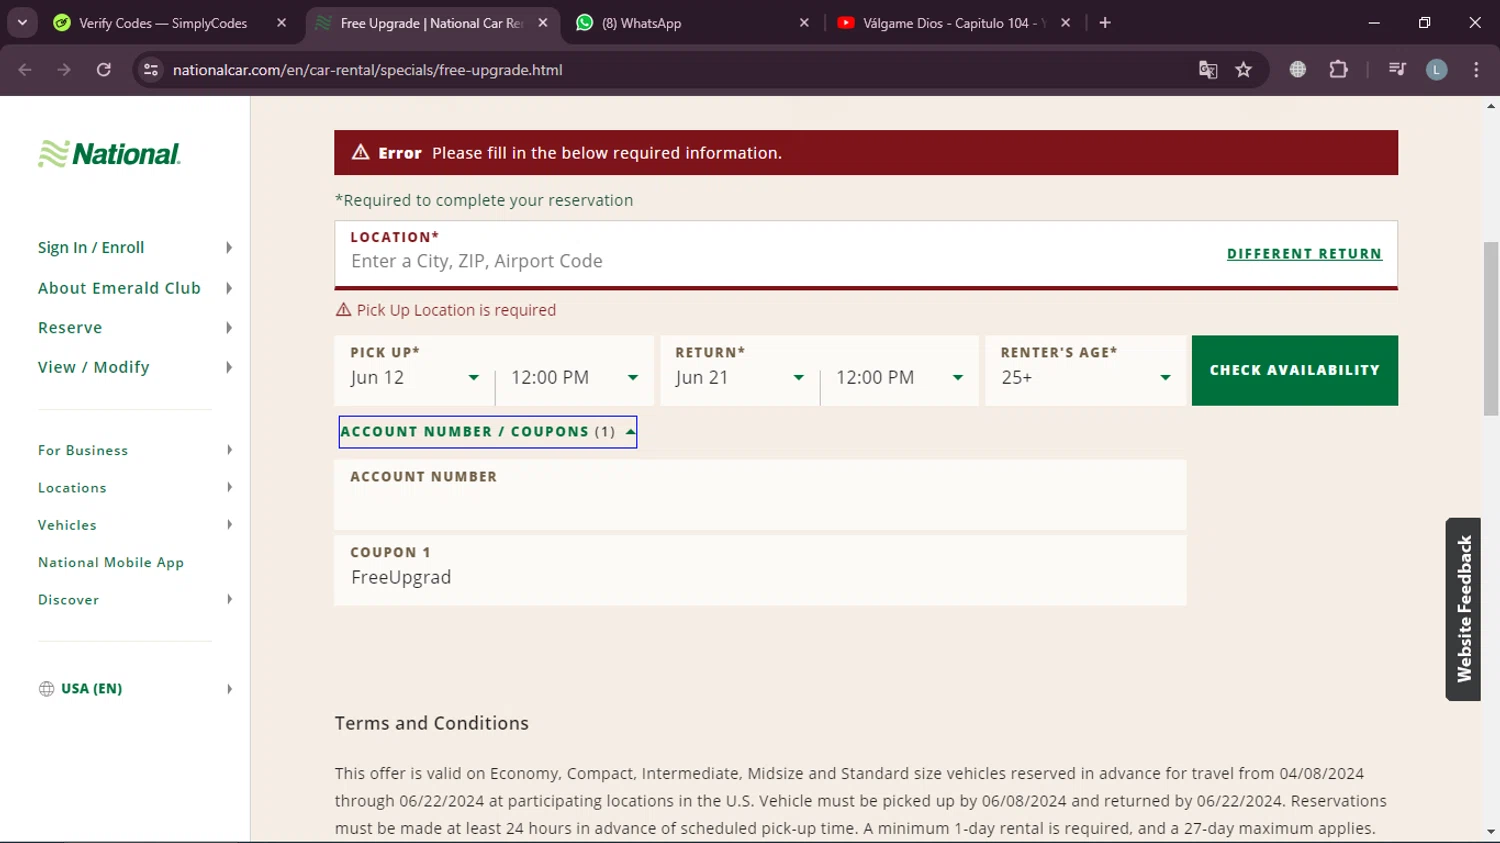Open the National Mobile App link
Viewport: 1500px width, 843px height.
coord(111,563)
